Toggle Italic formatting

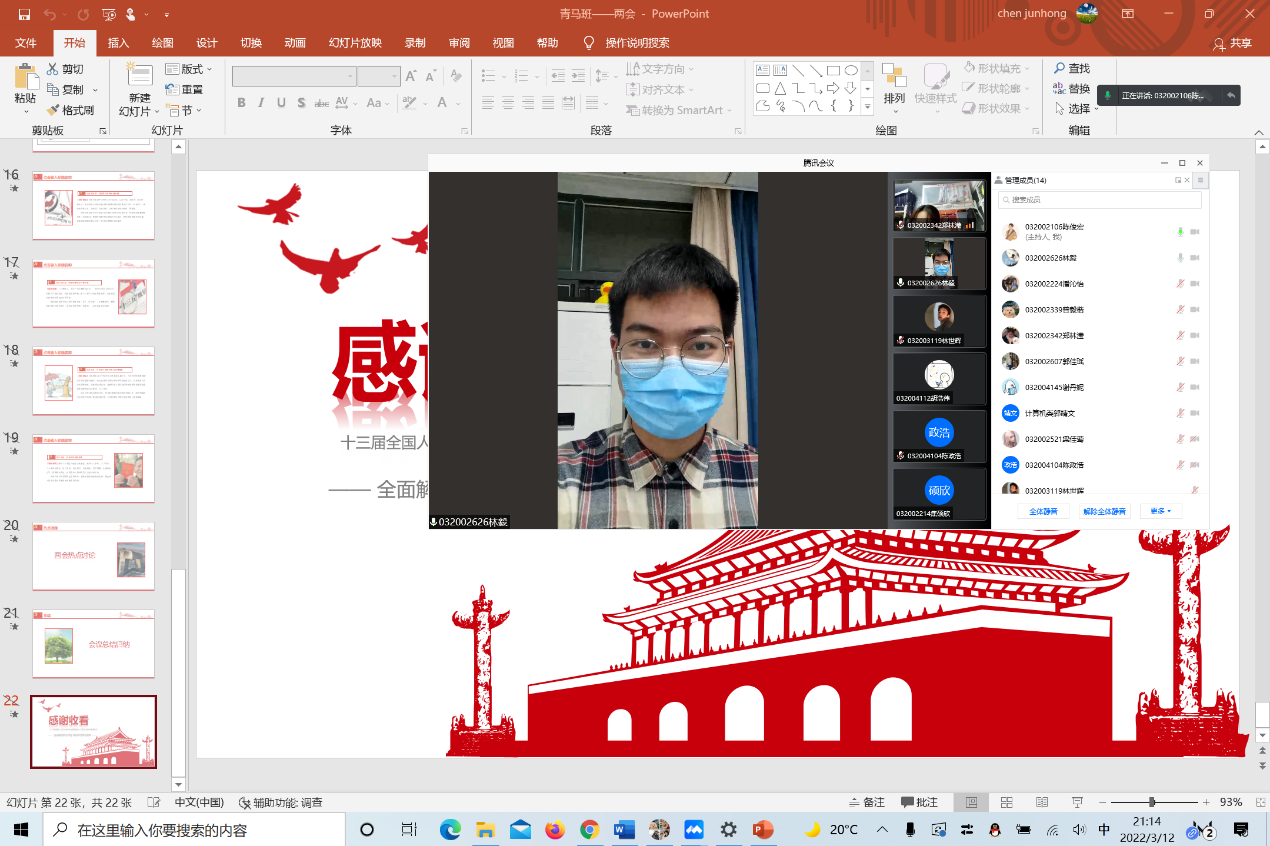[261, 103]
